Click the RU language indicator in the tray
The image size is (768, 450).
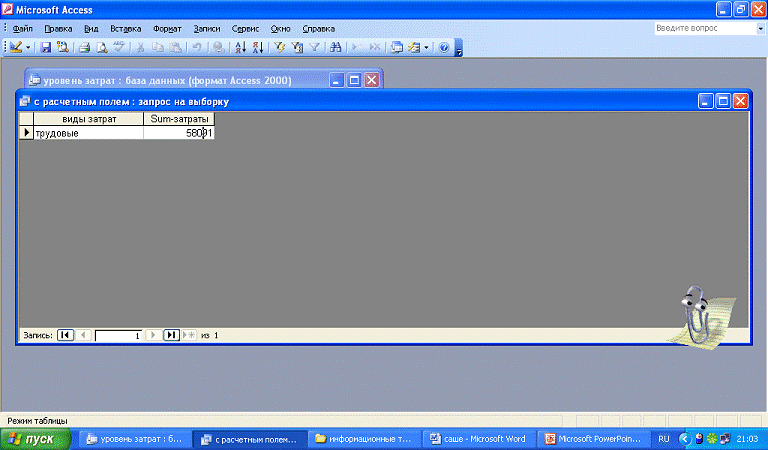tap(664, 439)
